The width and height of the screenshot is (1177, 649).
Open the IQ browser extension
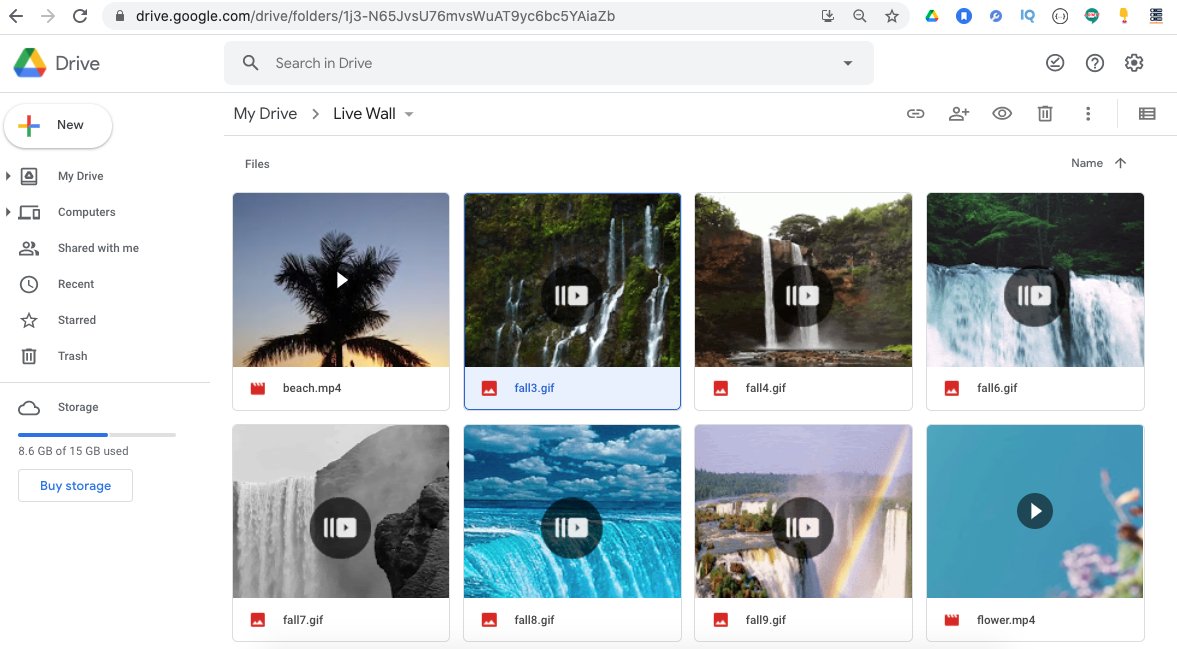[x=1028, y=16]
